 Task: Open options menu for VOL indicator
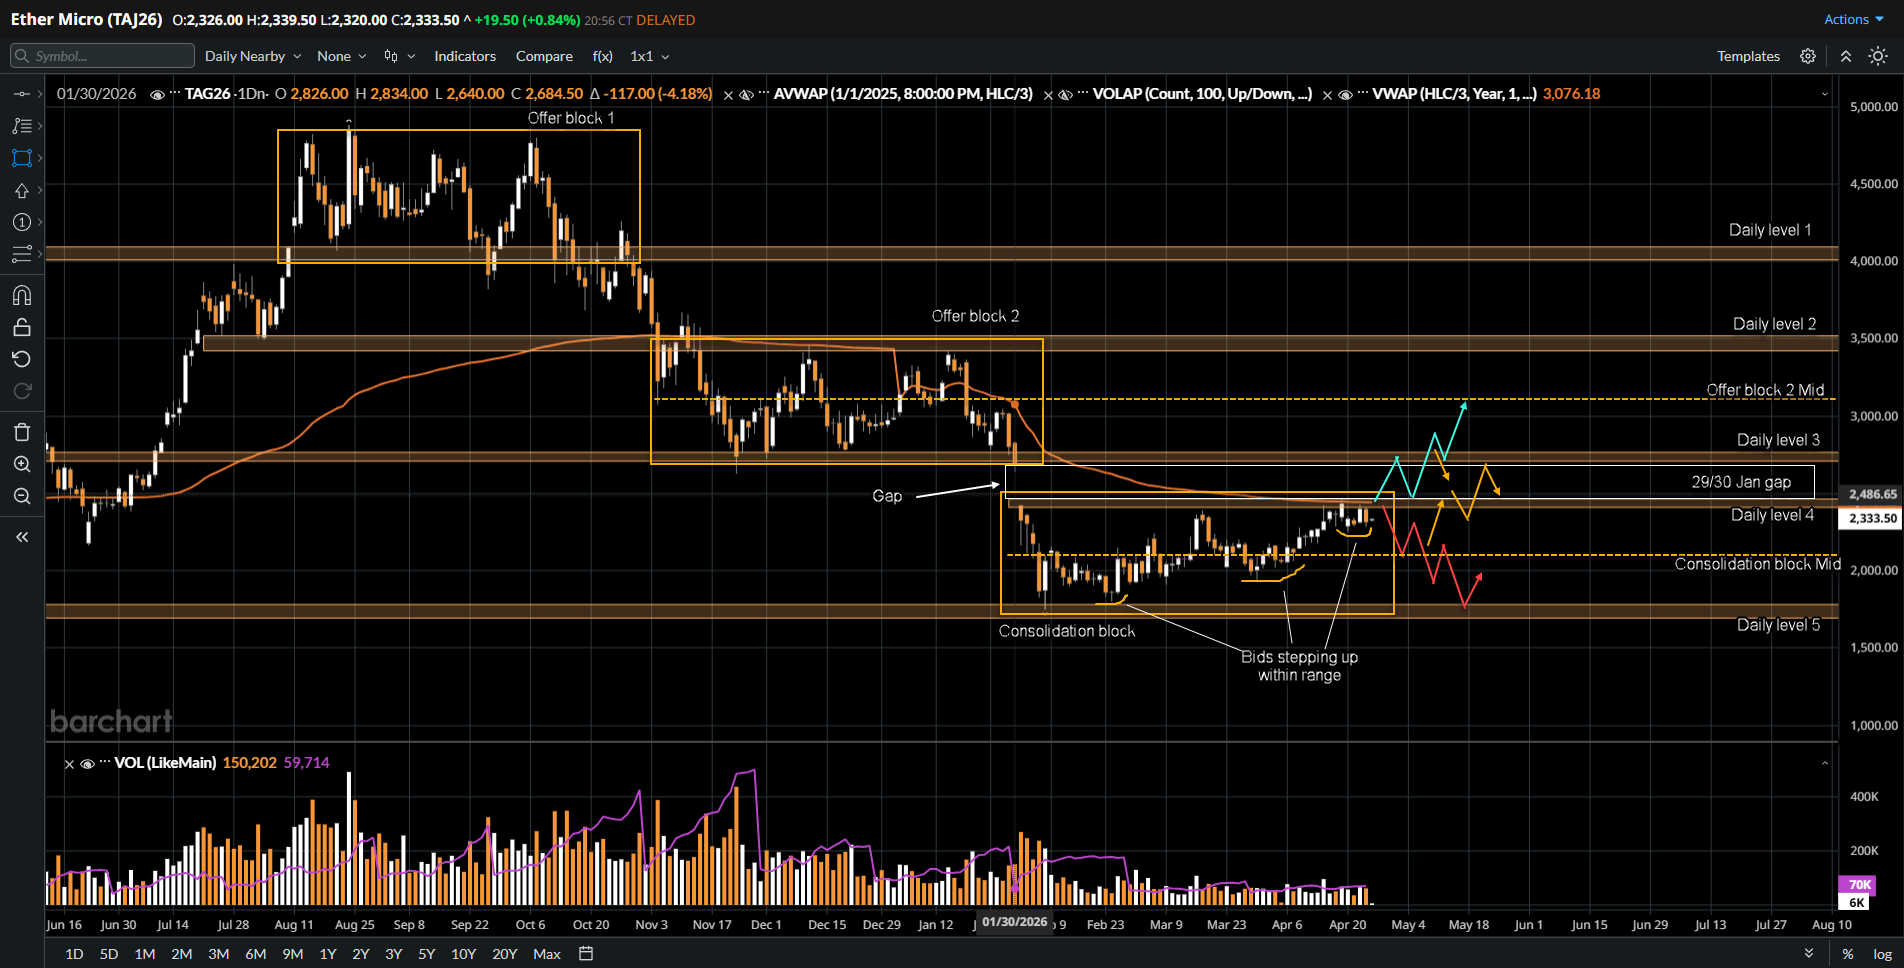click(x=104, y=763)
